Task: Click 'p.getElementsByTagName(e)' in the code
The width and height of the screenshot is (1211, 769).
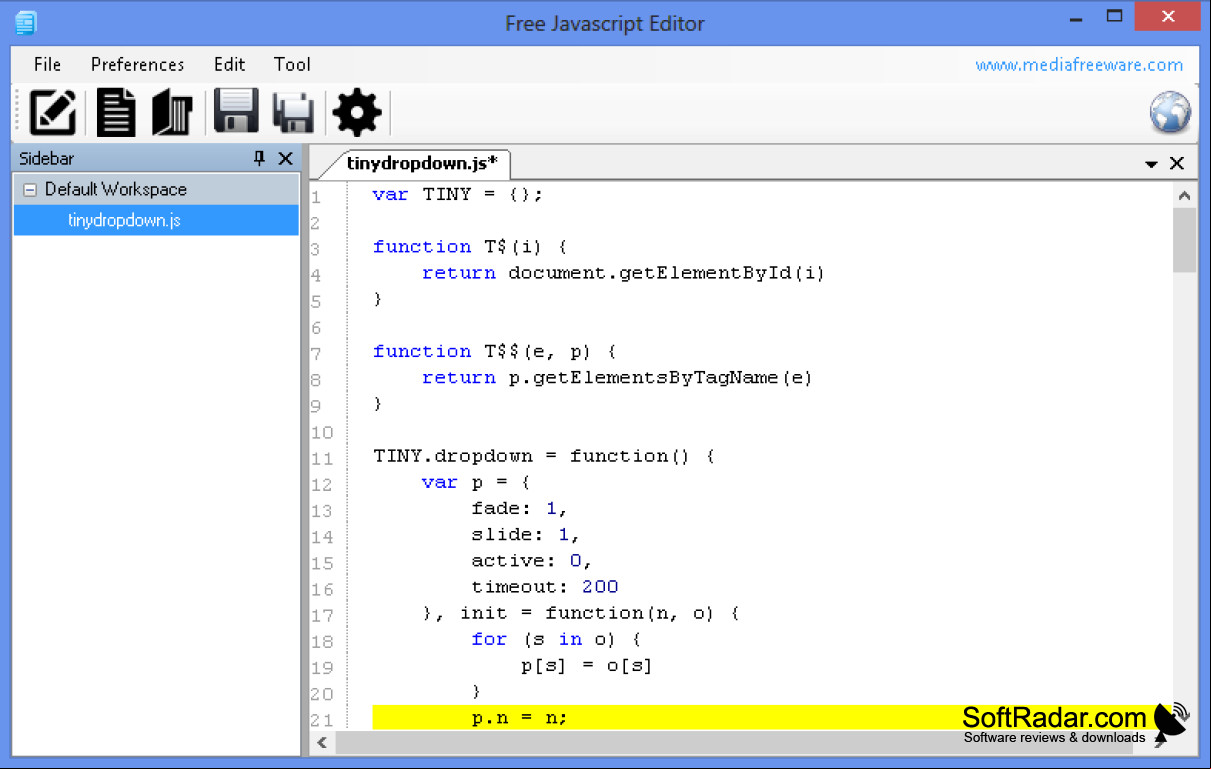Action: pos(661,377)
